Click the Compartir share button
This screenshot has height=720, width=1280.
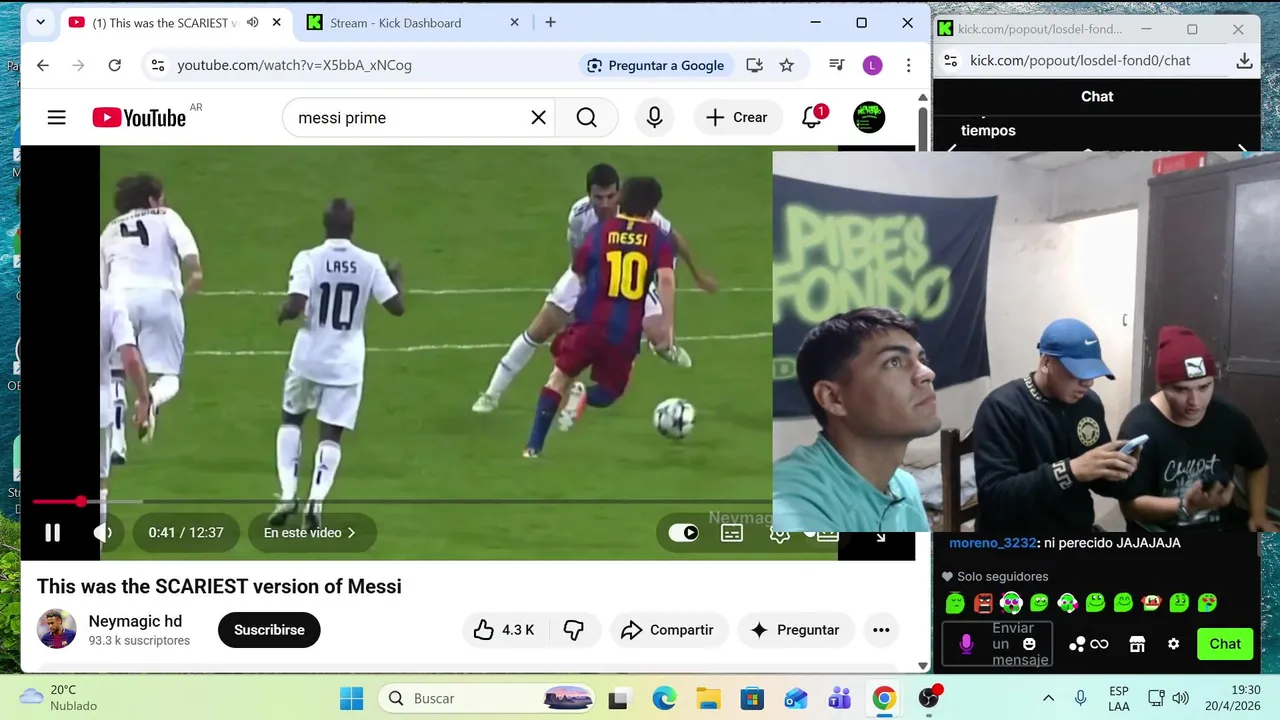tap(667, 630)
